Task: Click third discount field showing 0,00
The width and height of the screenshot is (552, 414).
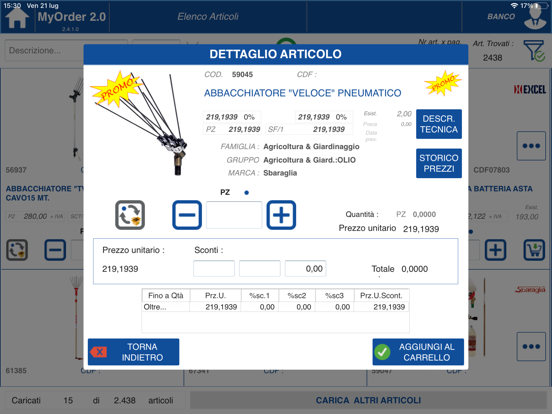Action: [305, 269]
